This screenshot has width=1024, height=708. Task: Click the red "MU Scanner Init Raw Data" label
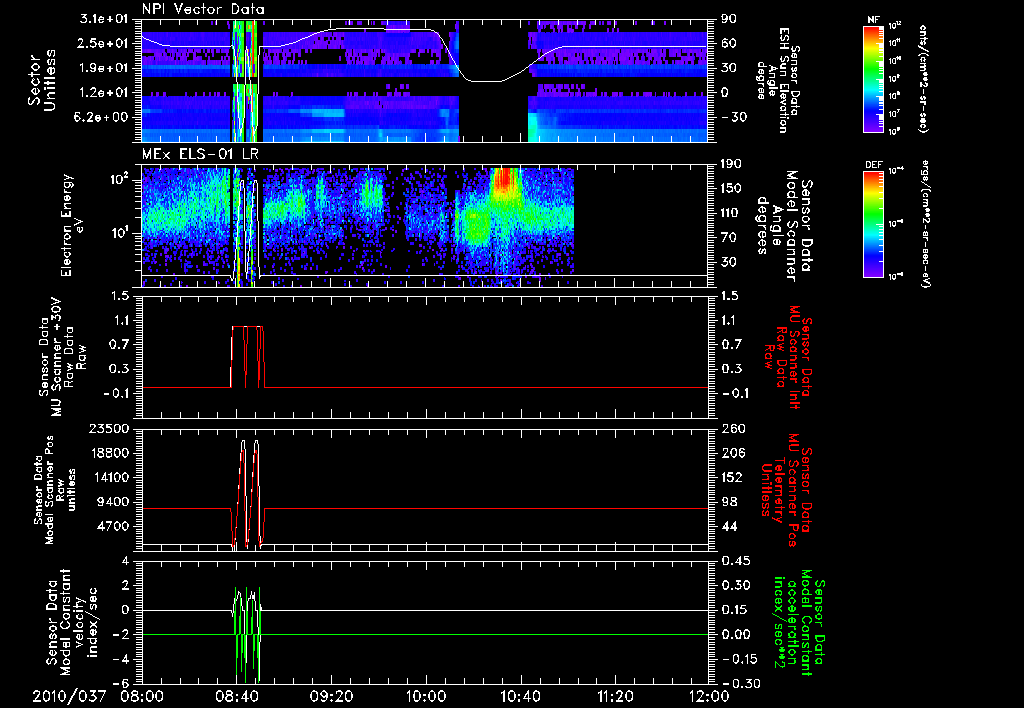tap(788, 357)
